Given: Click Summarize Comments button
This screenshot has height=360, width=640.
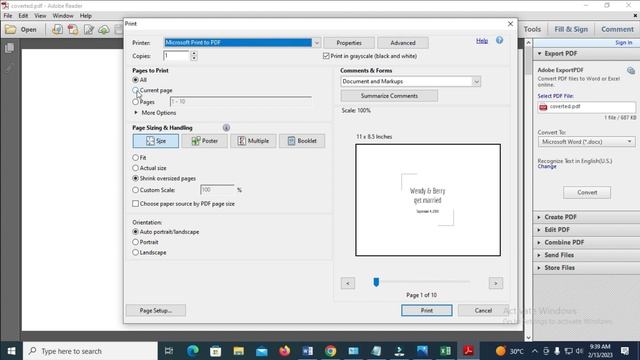Looking at the screenshot, I should coord(389,96).
